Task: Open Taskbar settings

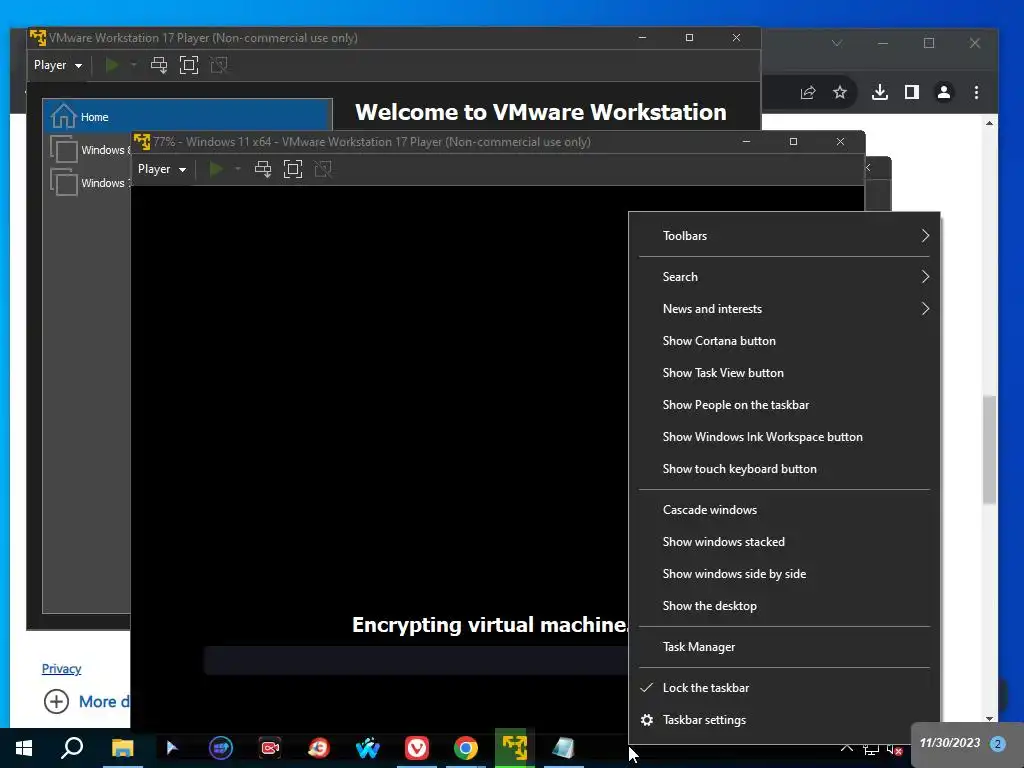Action: point(784,720)
